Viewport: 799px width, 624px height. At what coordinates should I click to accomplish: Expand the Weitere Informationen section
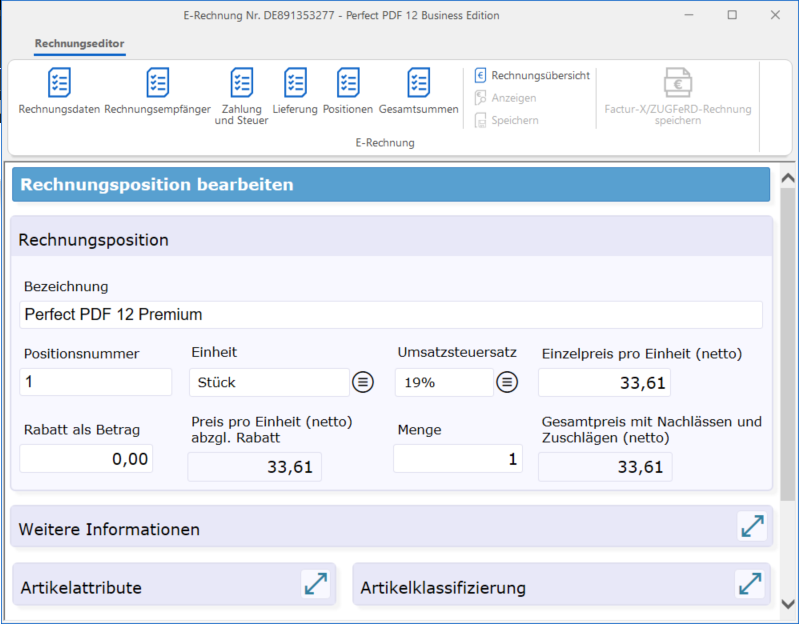pyautogui.click(x=751, y=527)
